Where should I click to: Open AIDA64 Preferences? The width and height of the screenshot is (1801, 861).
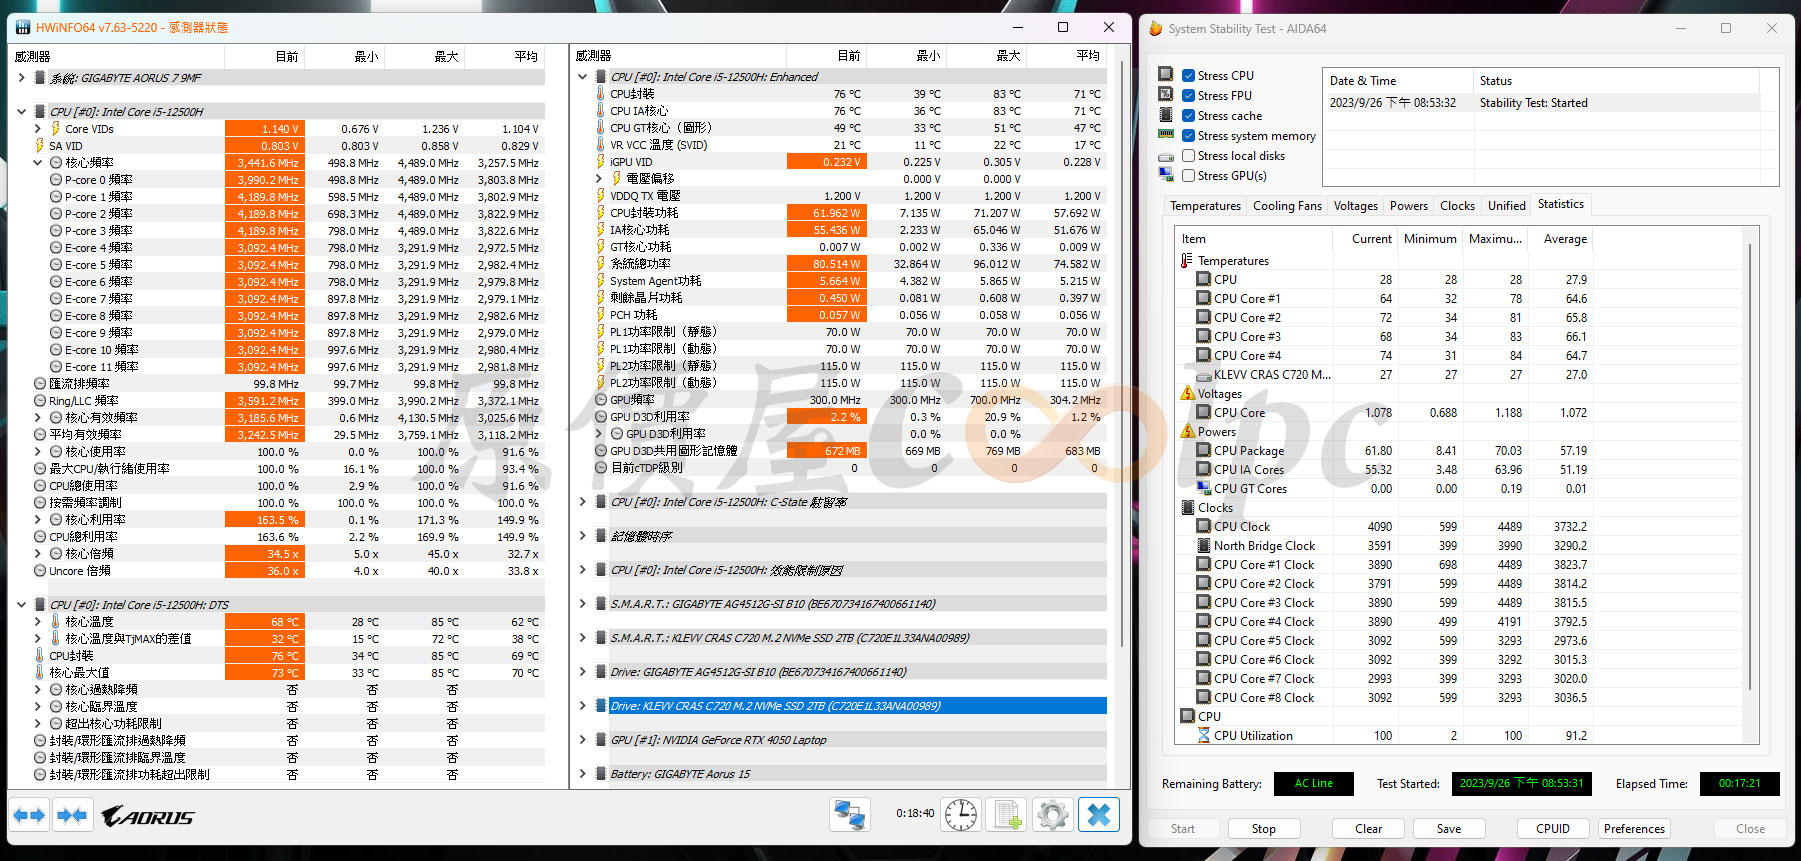pos(1634,829)
